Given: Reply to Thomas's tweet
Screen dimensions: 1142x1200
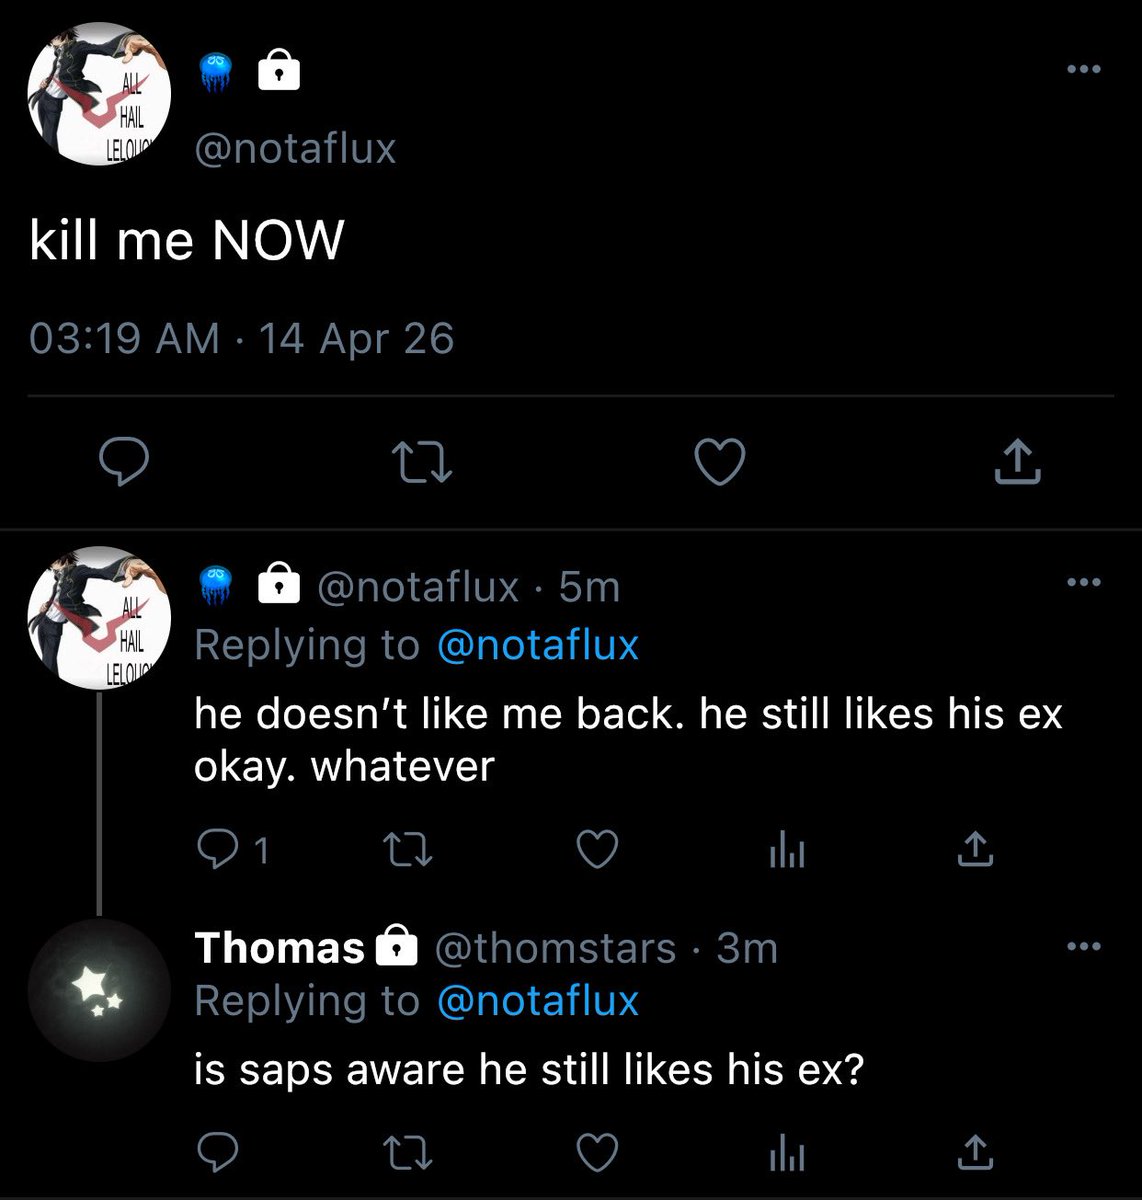Looking at the screenshot, I should [217, 1153].
